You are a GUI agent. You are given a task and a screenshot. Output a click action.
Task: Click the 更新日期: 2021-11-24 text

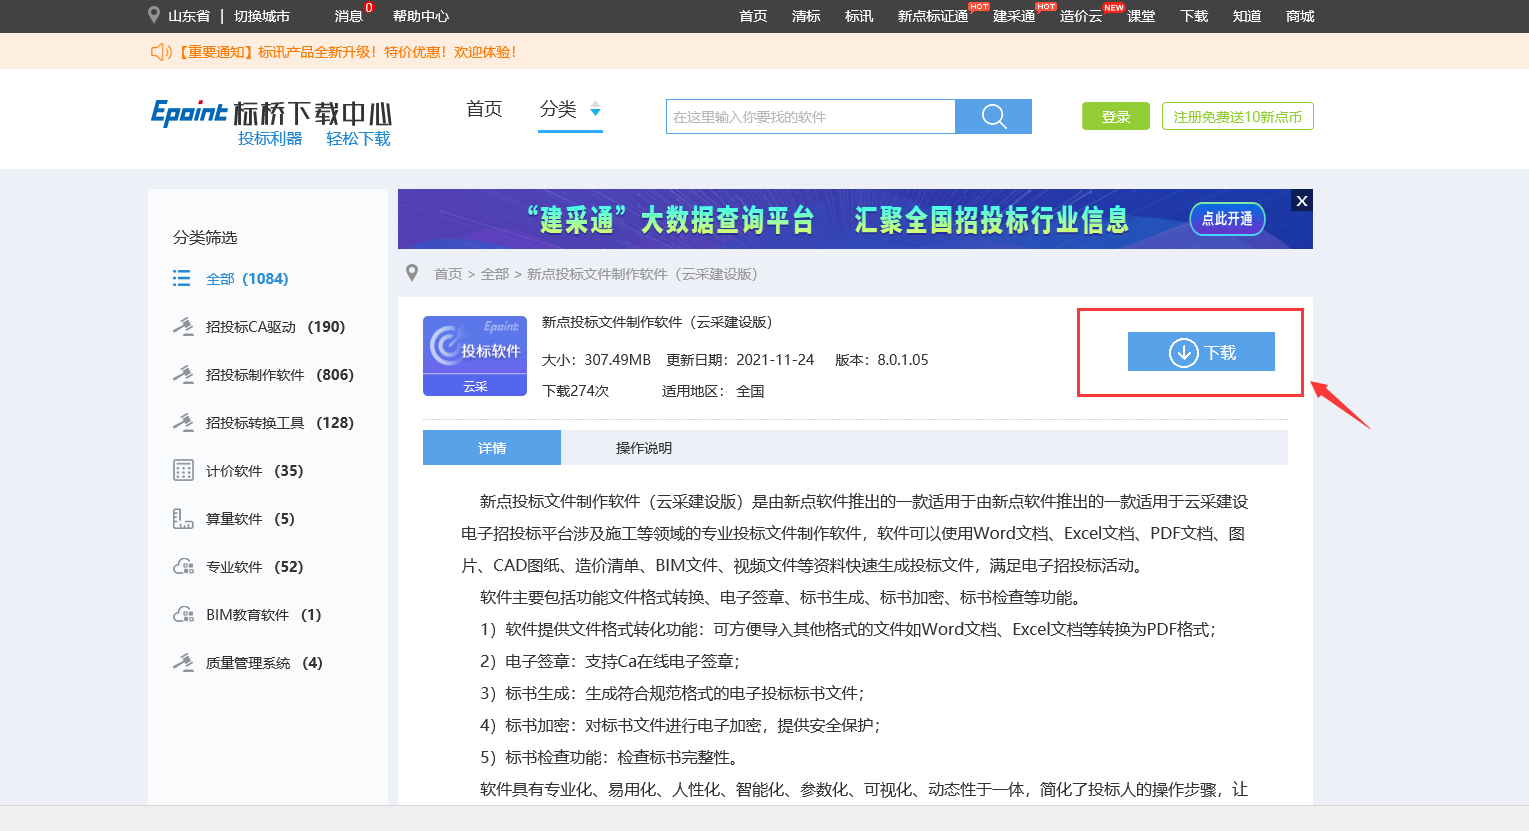[740, 359]
